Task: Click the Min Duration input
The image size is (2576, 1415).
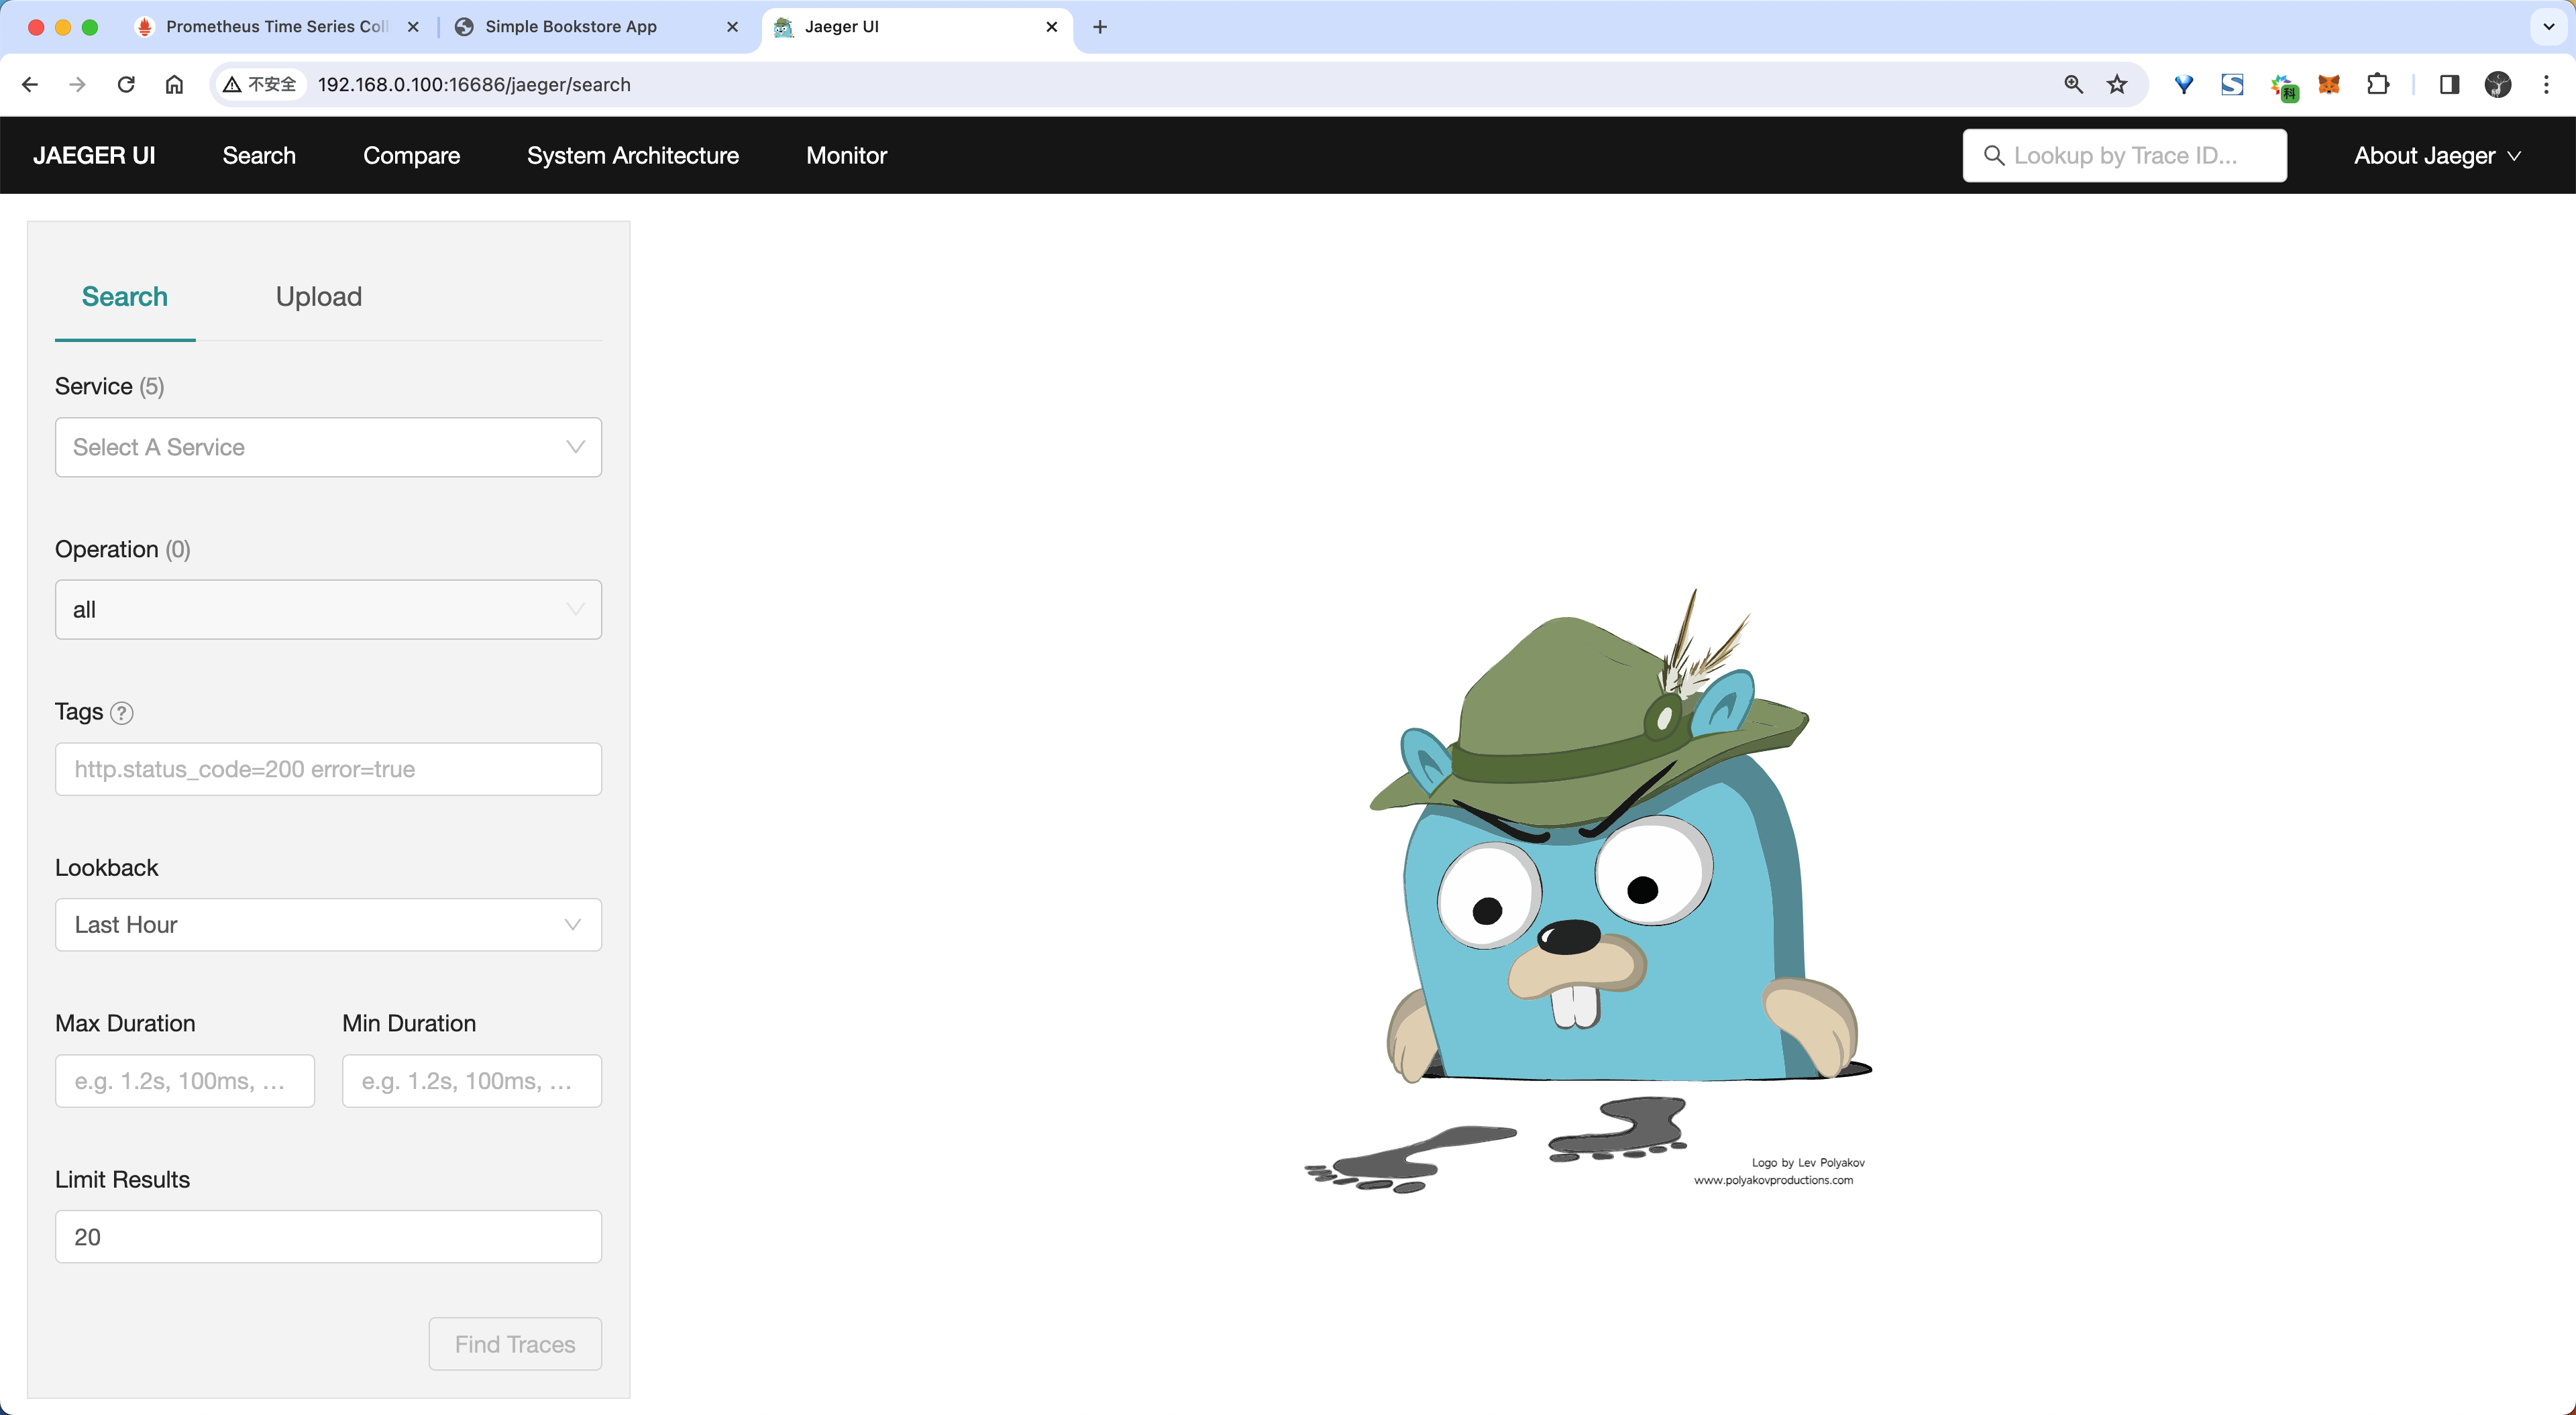Action: coord(472,1081)
